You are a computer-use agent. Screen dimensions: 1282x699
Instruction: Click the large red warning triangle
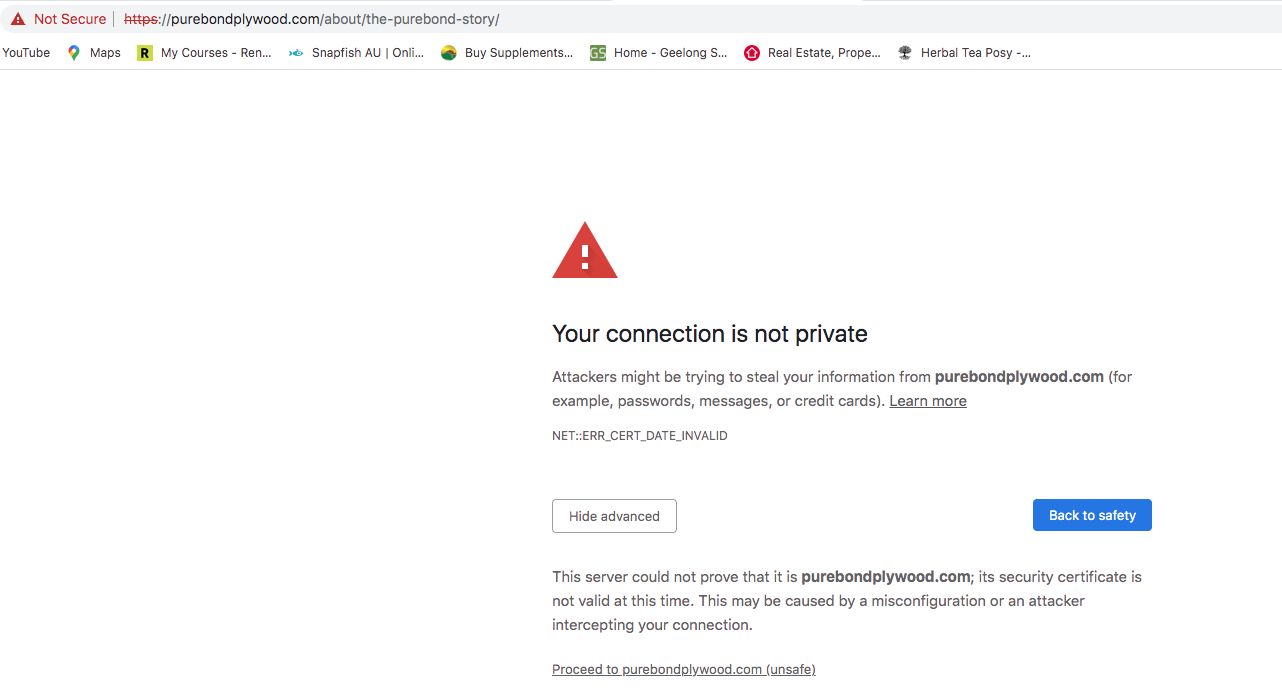[585, 252]
